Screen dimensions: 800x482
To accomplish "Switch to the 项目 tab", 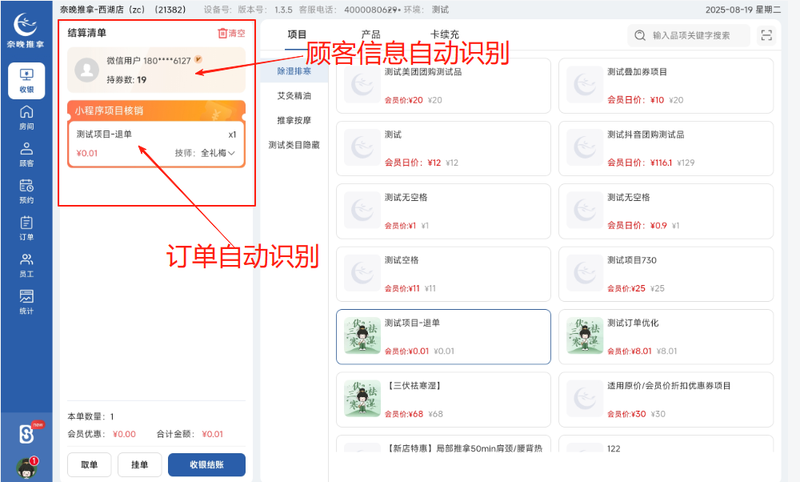I will pos(297,34).
